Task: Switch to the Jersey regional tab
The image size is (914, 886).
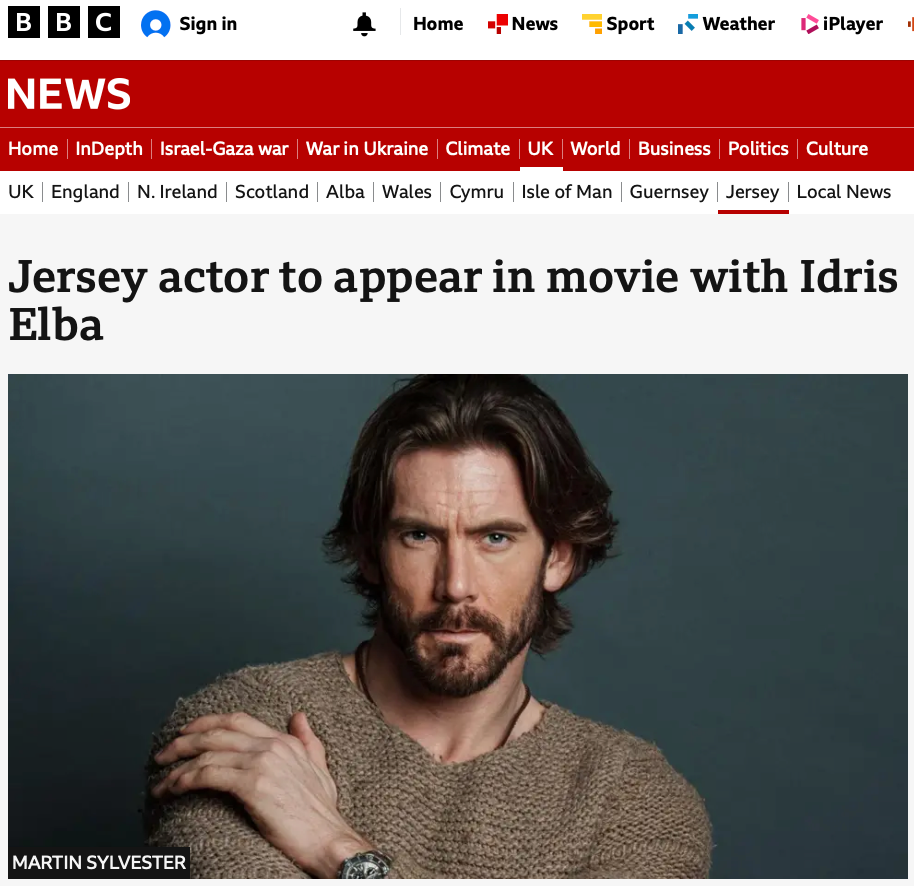Action: tap(753, 192)
